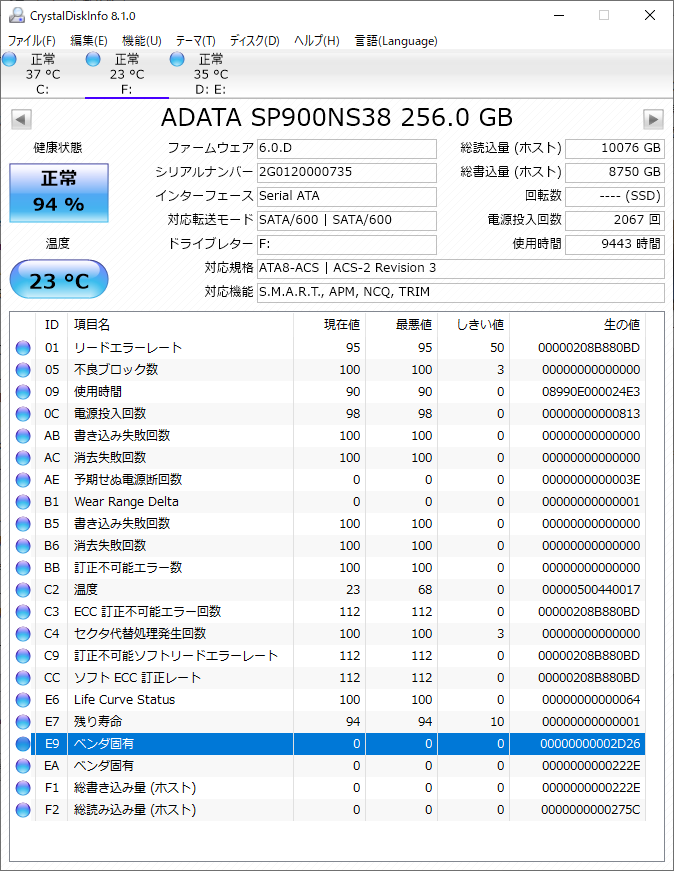Click status orb of row B6 消去失敗回数

(x=23, y=546)
